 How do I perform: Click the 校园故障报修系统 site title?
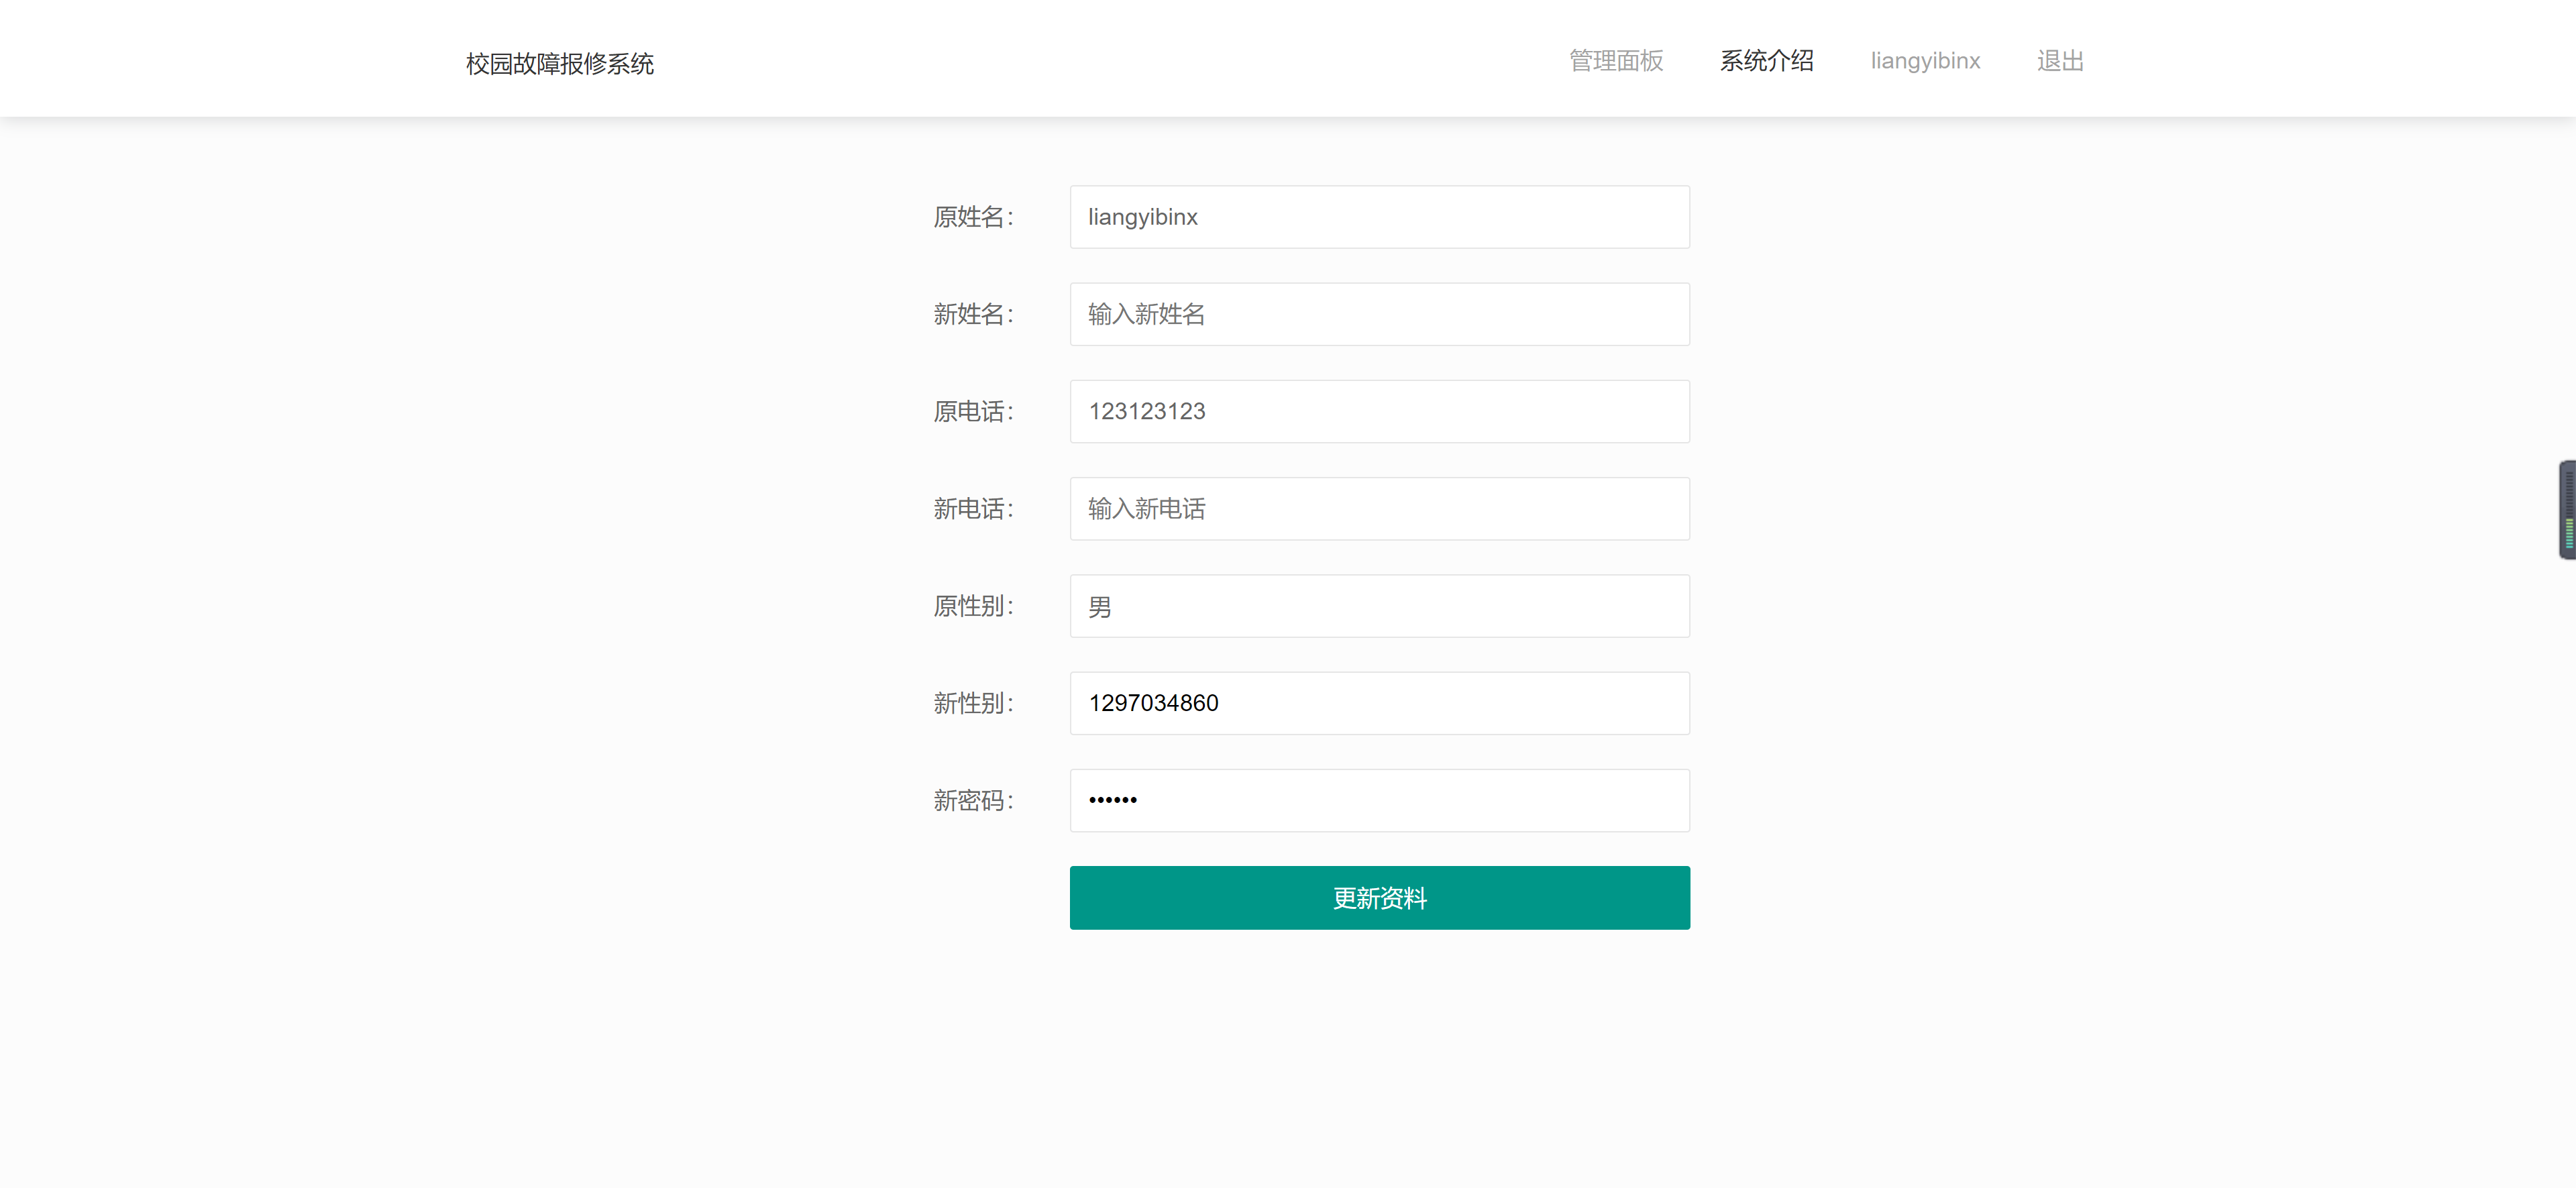point(559,64)
